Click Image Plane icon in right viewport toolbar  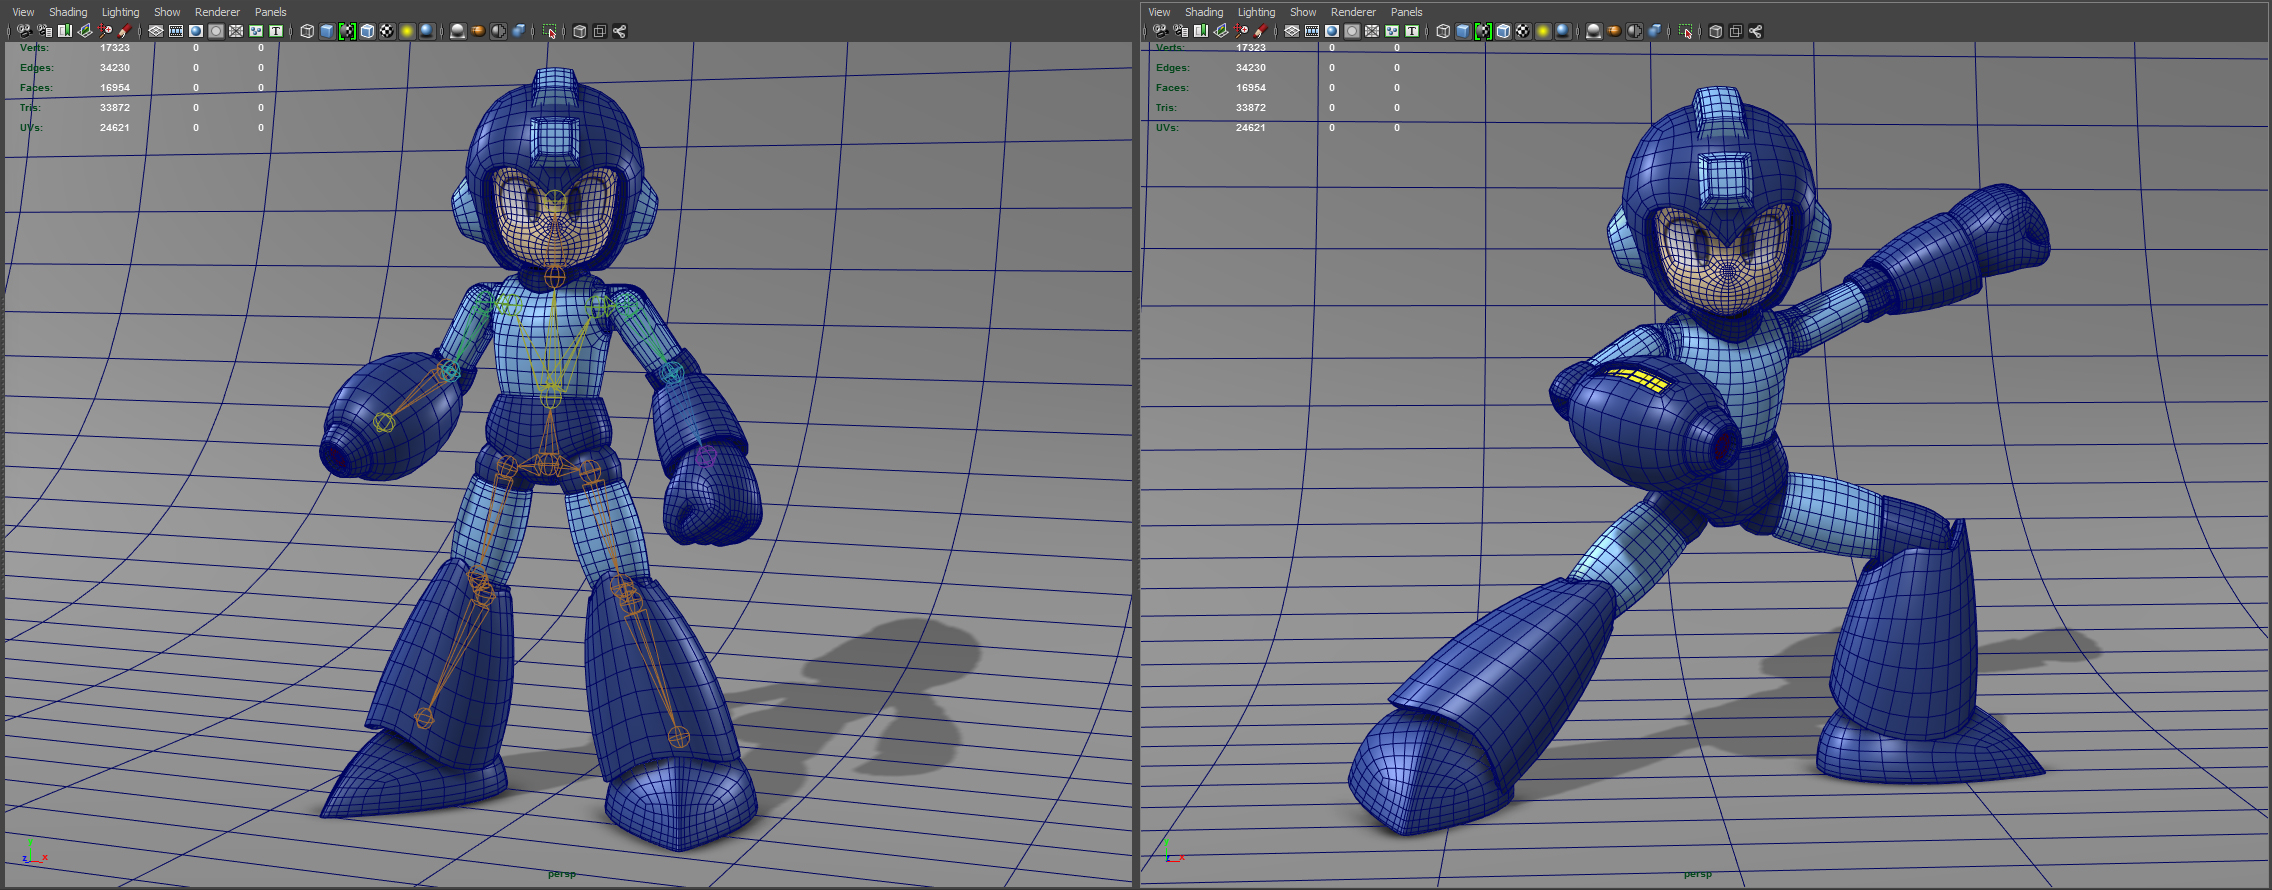tap(1221, 31)
